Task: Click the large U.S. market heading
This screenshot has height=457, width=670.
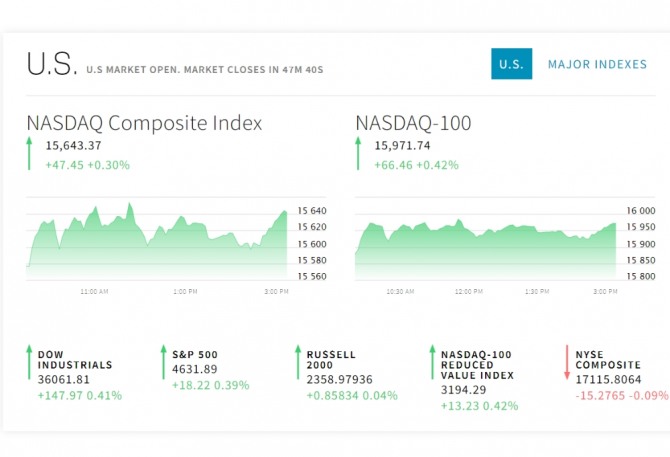Action: point(50,65)
